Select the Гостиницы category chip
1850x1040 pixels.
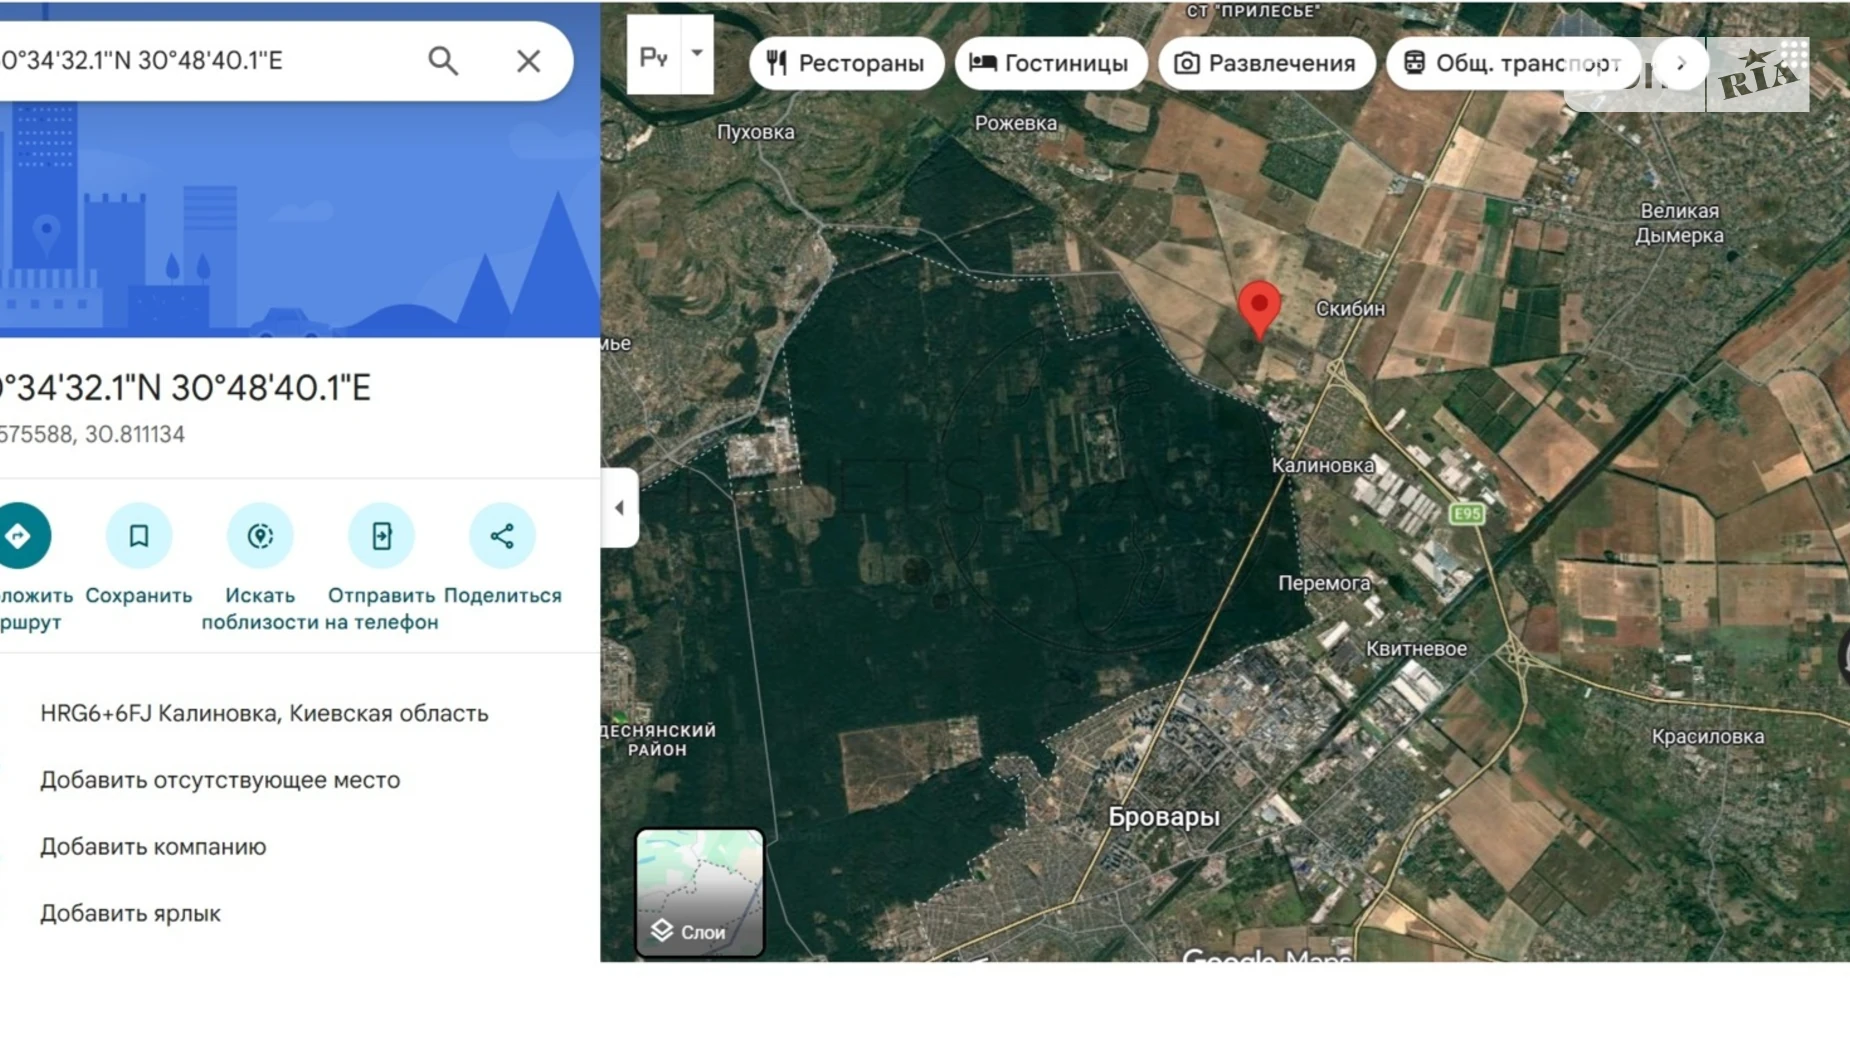(1050, 63)
